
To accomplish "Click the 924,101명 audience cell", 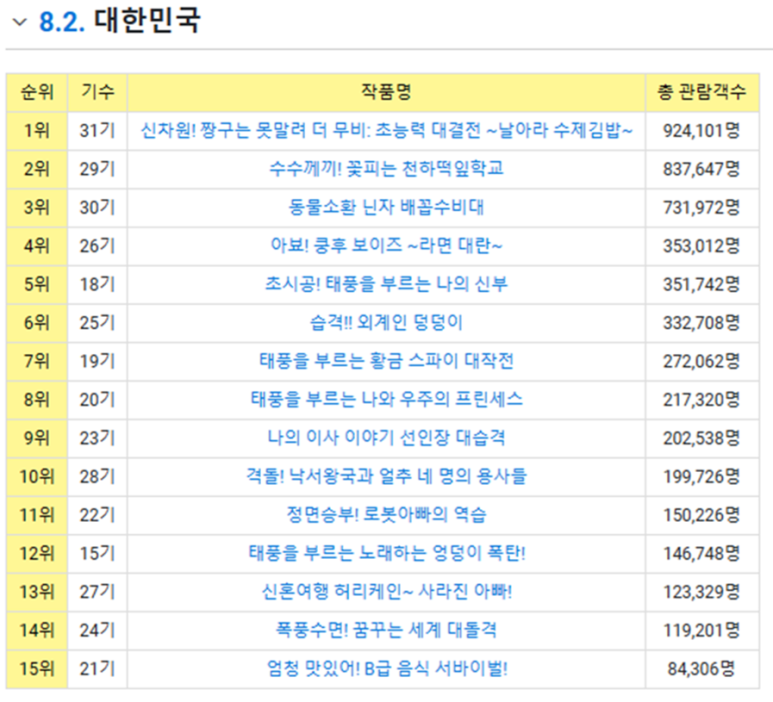I will point(702,131).
